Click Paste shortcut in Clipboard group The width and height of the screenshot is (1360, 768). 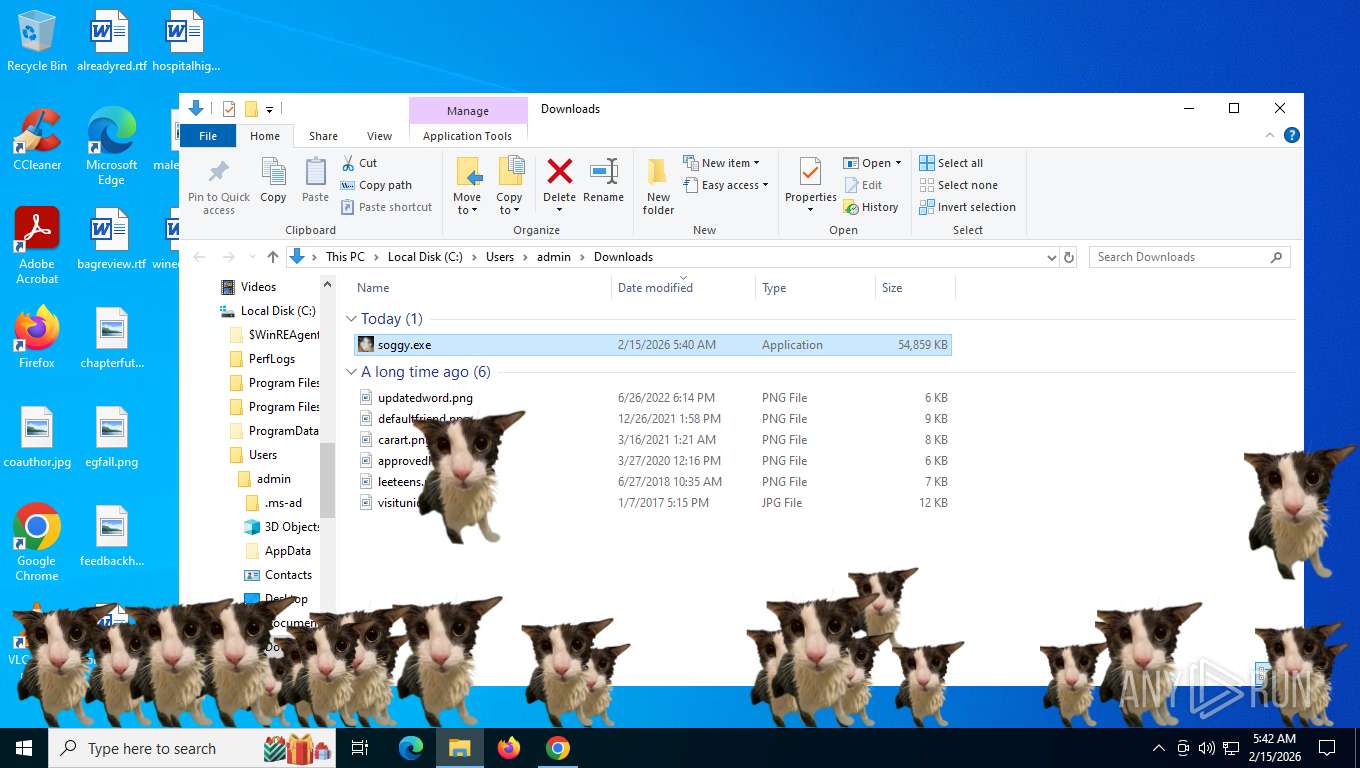387,207
